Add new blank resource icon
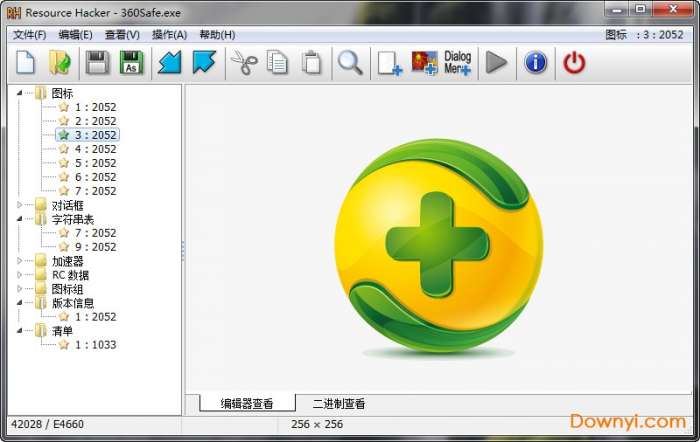This screenshot has width=700, height=442. tap(389, 63)
